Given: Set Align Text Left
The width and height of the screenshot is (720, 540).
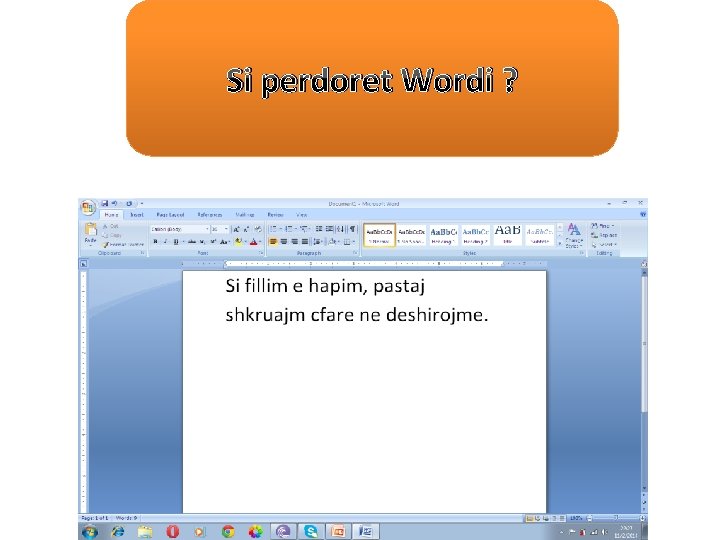Looking at the screenshot, I should point(273,242).
